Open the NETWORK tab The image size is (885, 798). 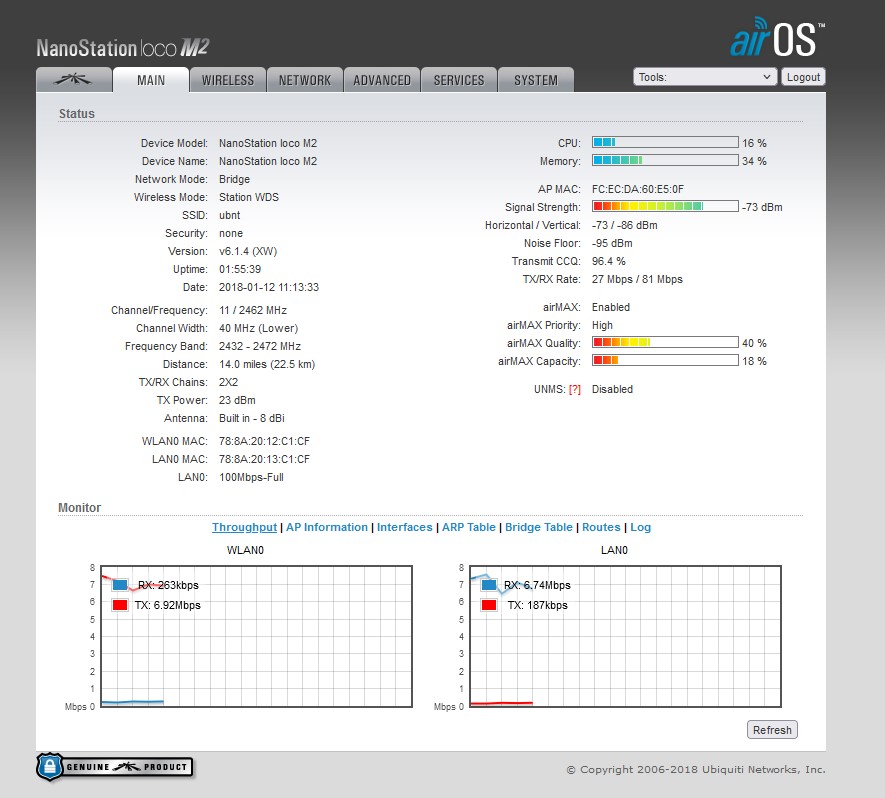(x=305, y=80)
